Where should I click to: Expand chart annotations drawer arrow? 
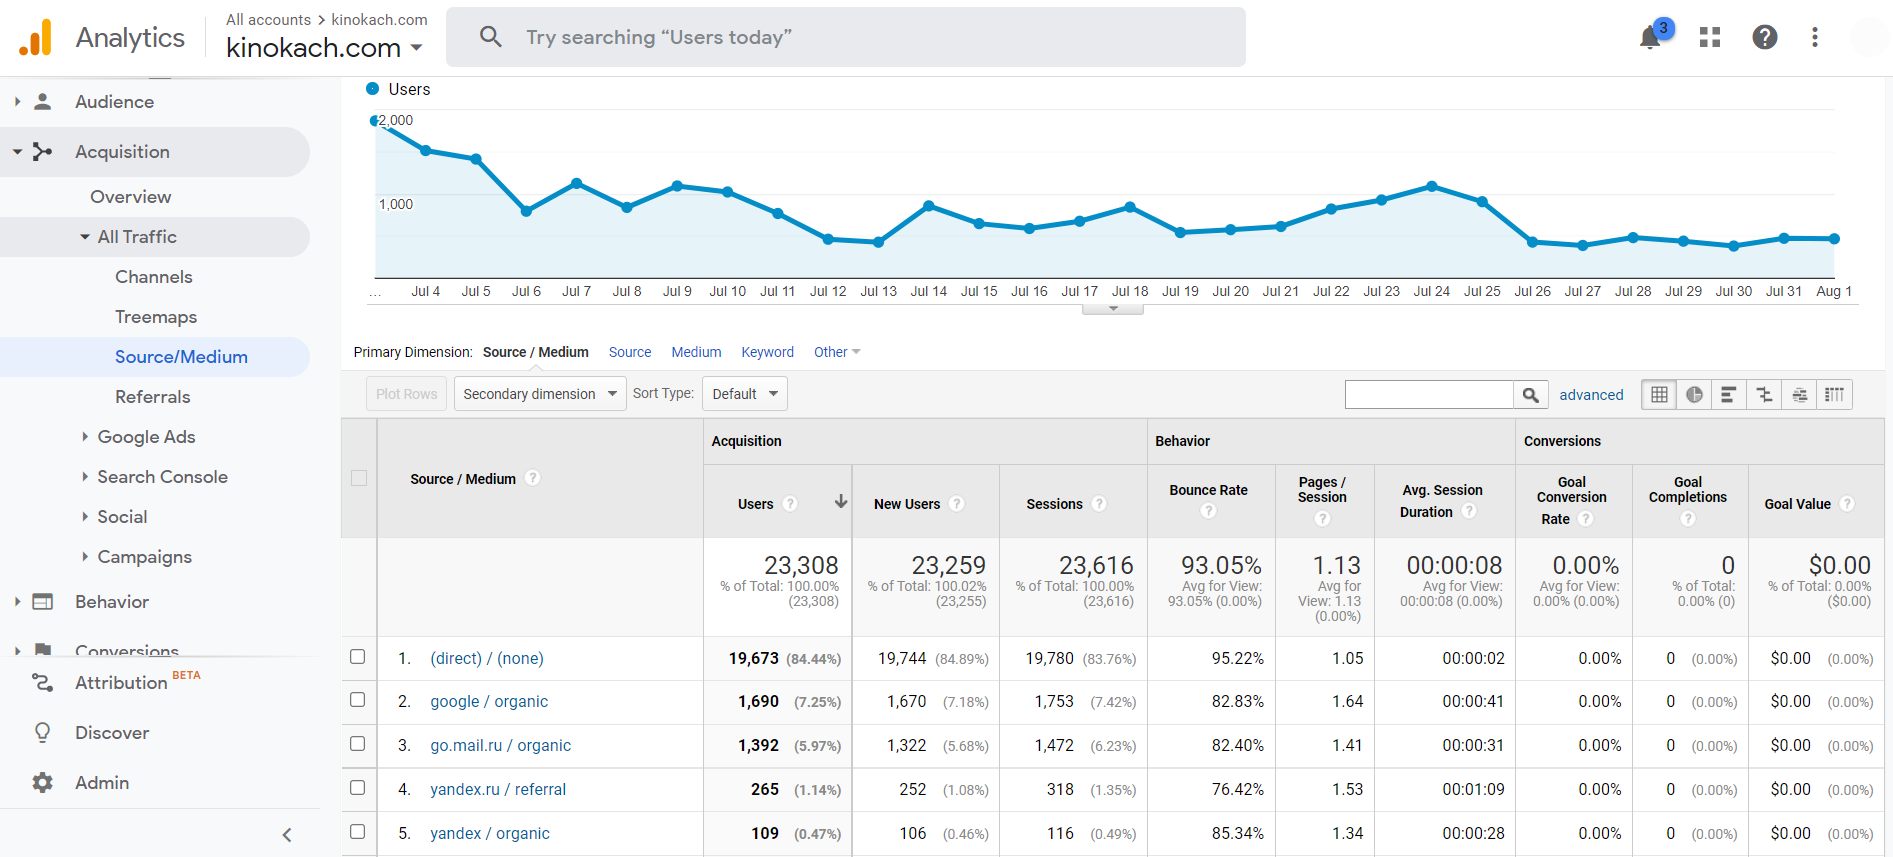[1113, 308]
